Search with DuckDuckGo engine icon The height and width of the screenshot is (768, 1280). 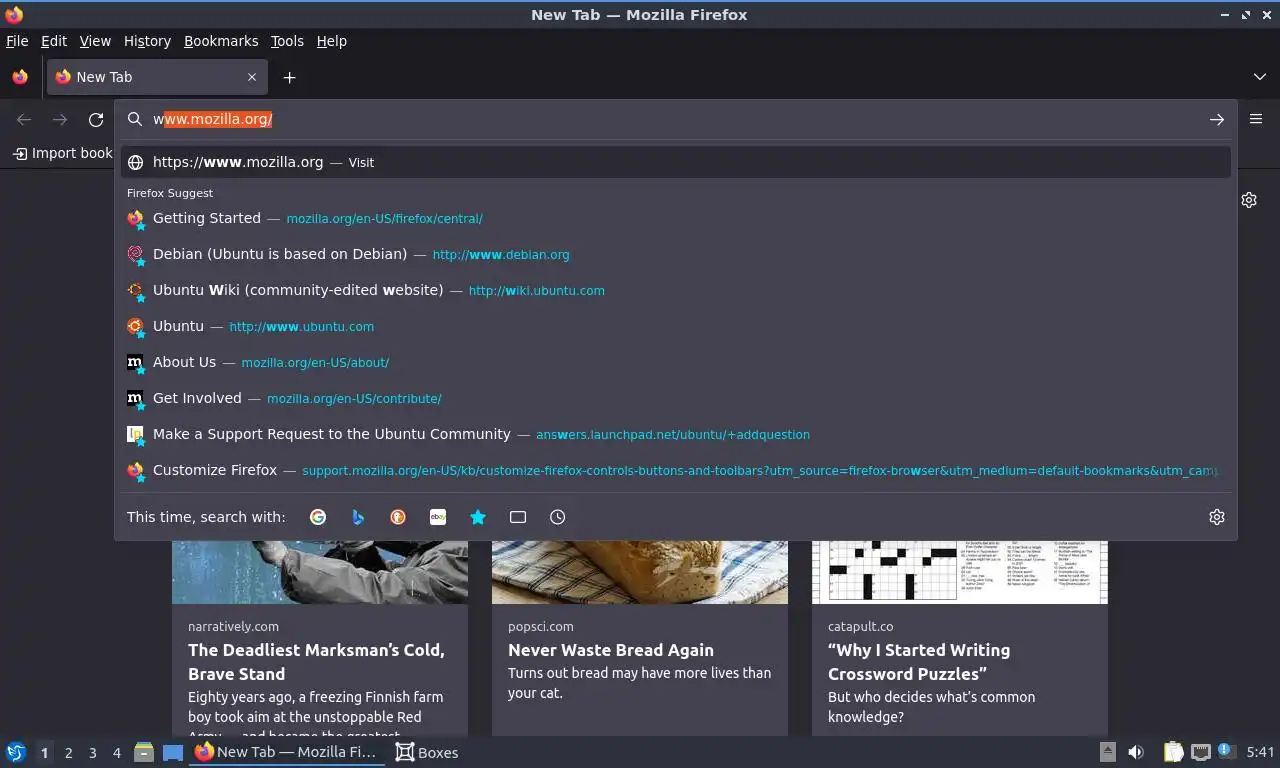pos(398,517)
